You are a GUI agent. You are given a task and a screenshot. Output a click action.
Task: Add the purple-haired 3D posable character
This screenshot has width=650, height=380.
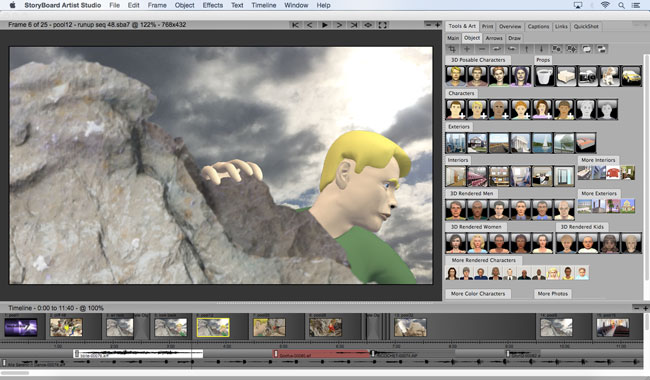[521, 76]
